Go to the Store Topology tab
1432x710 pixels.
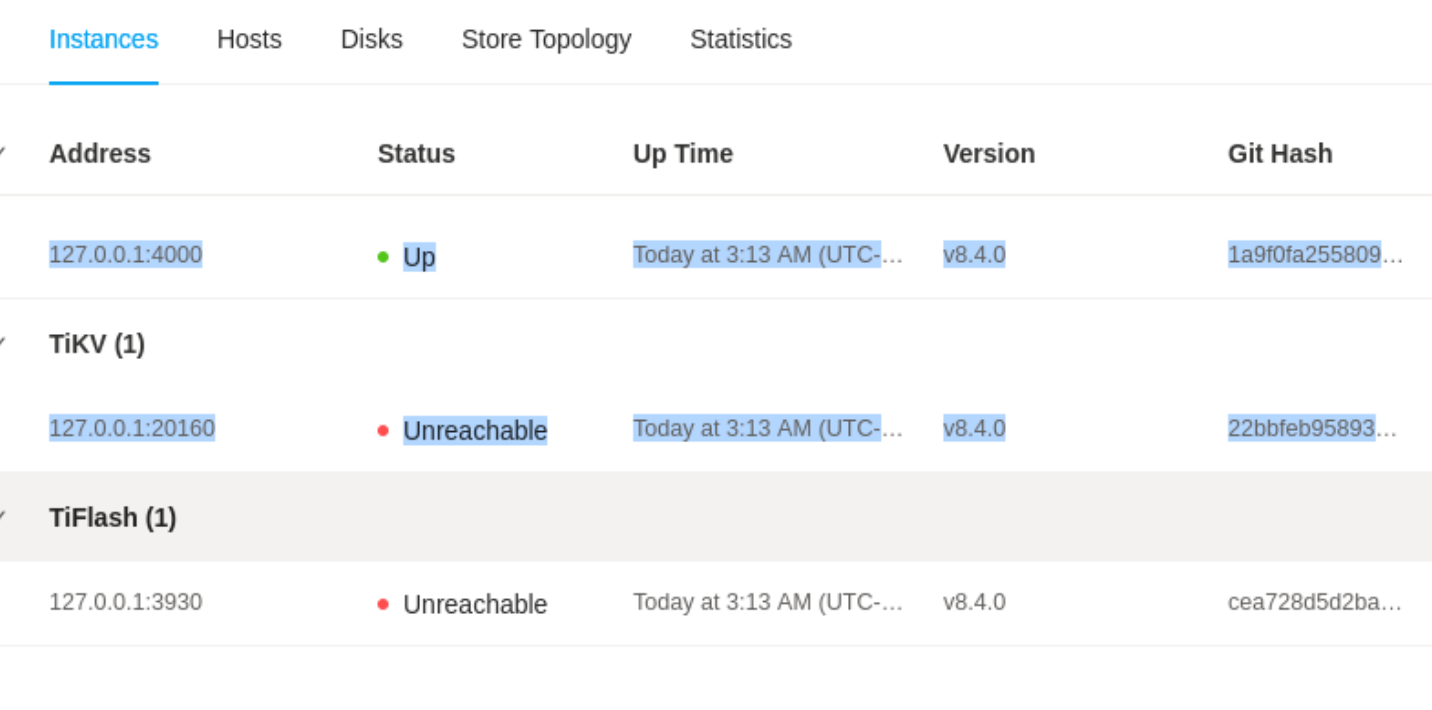pos(546,39)
